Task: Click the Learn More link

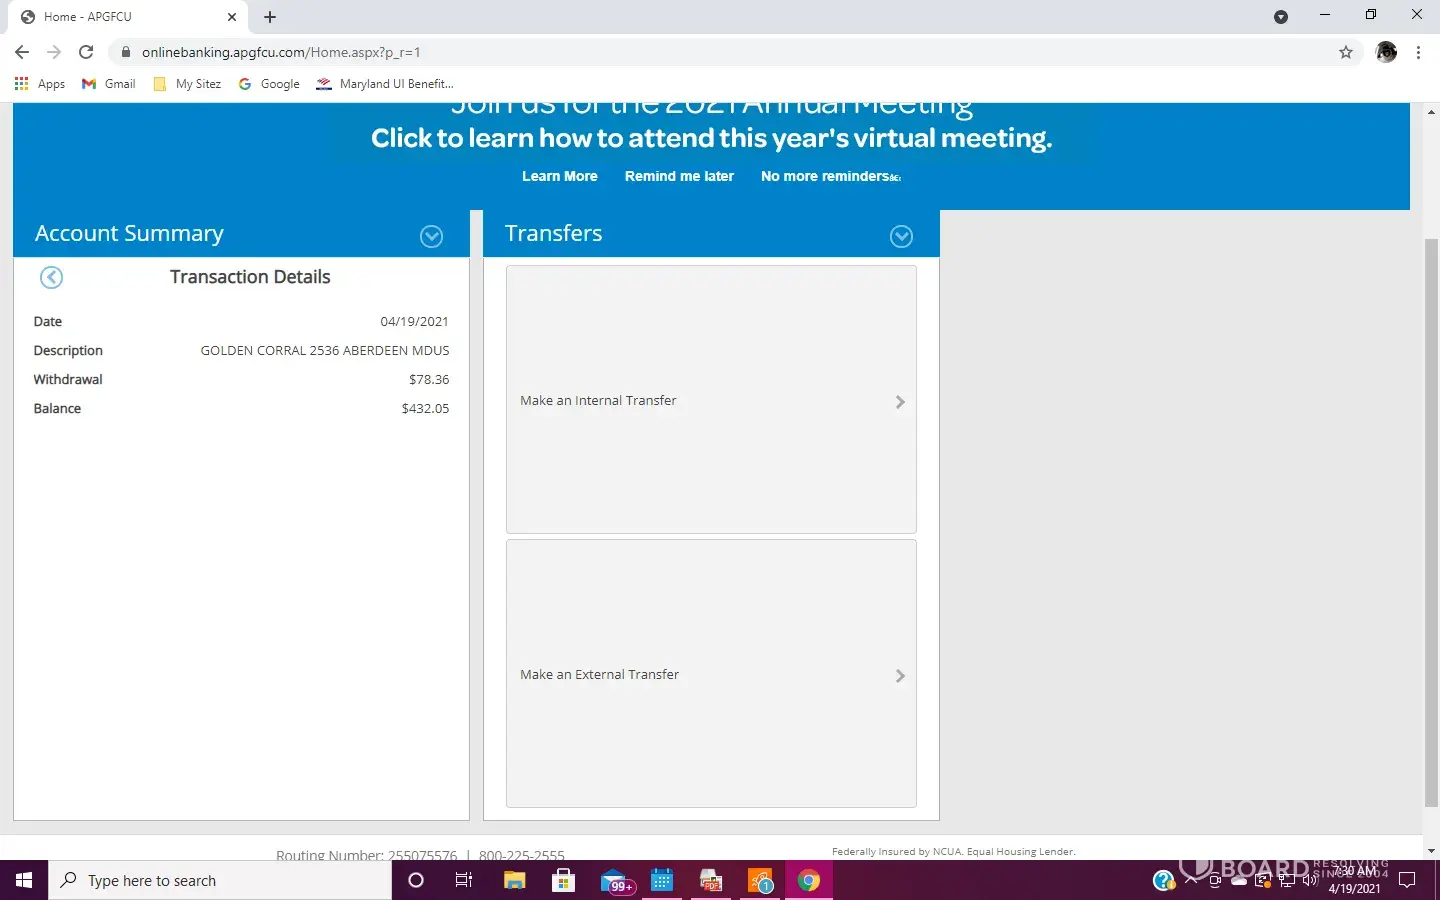Action: point(559,176)
